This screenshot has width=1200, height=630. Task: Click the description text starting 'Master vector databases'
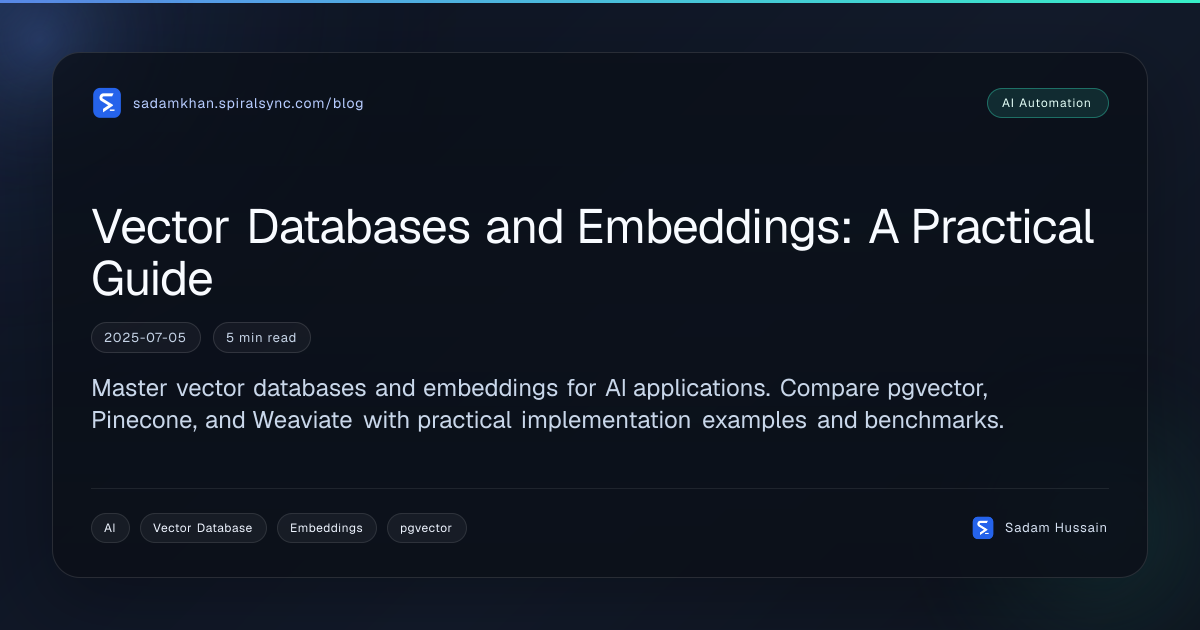click(x=547, y=403)
